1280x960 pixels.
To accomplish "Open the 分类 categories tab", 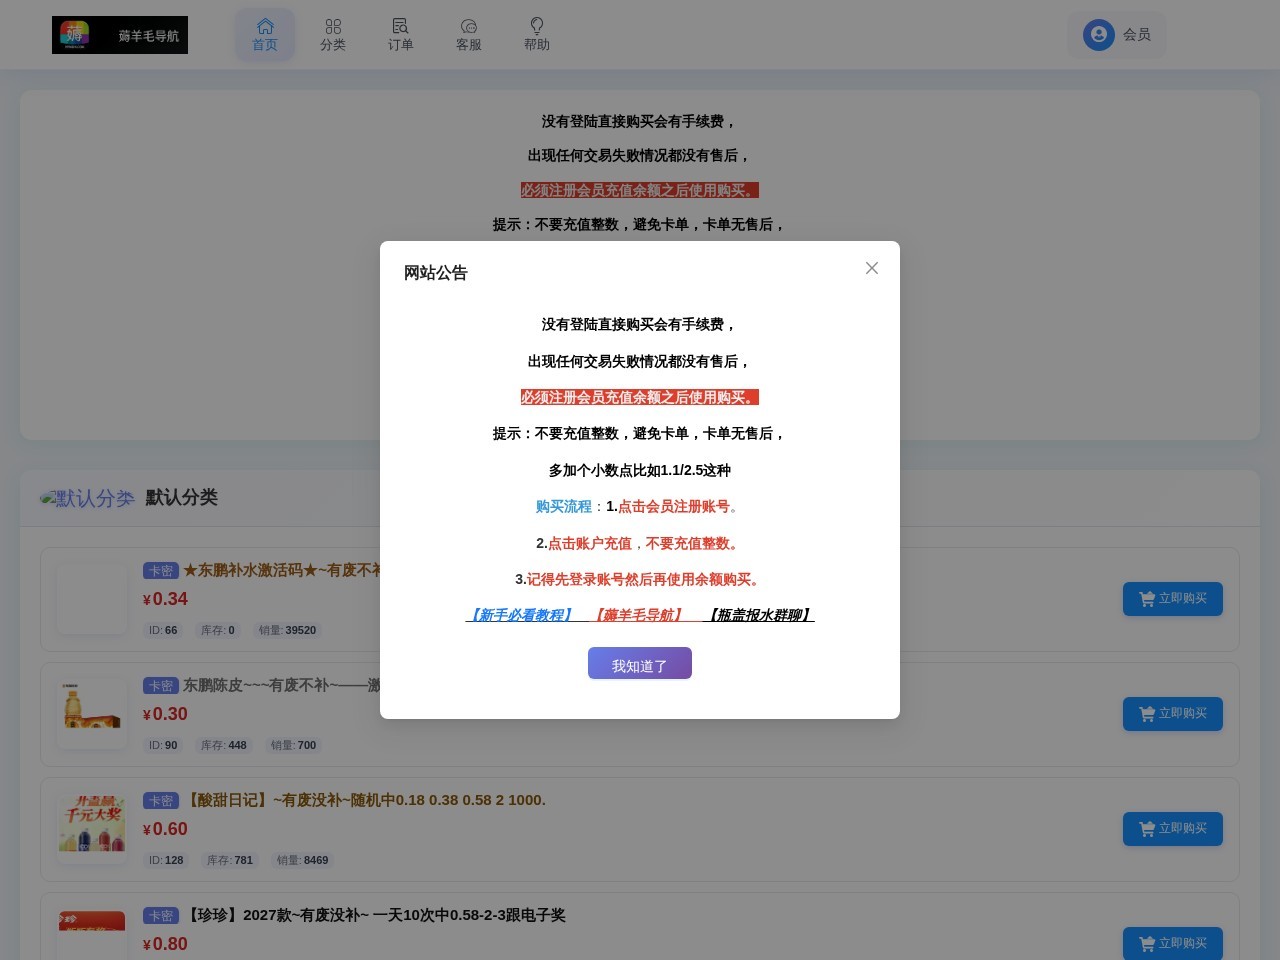I will coord(333,34).
